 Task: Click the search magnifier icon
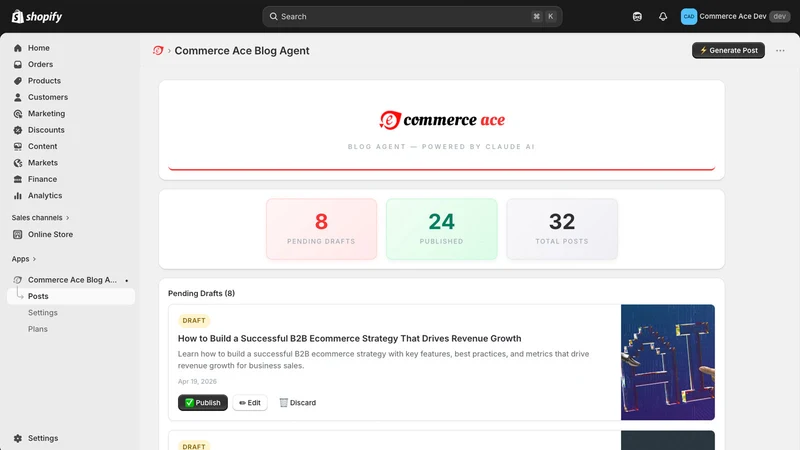point(273,16)
